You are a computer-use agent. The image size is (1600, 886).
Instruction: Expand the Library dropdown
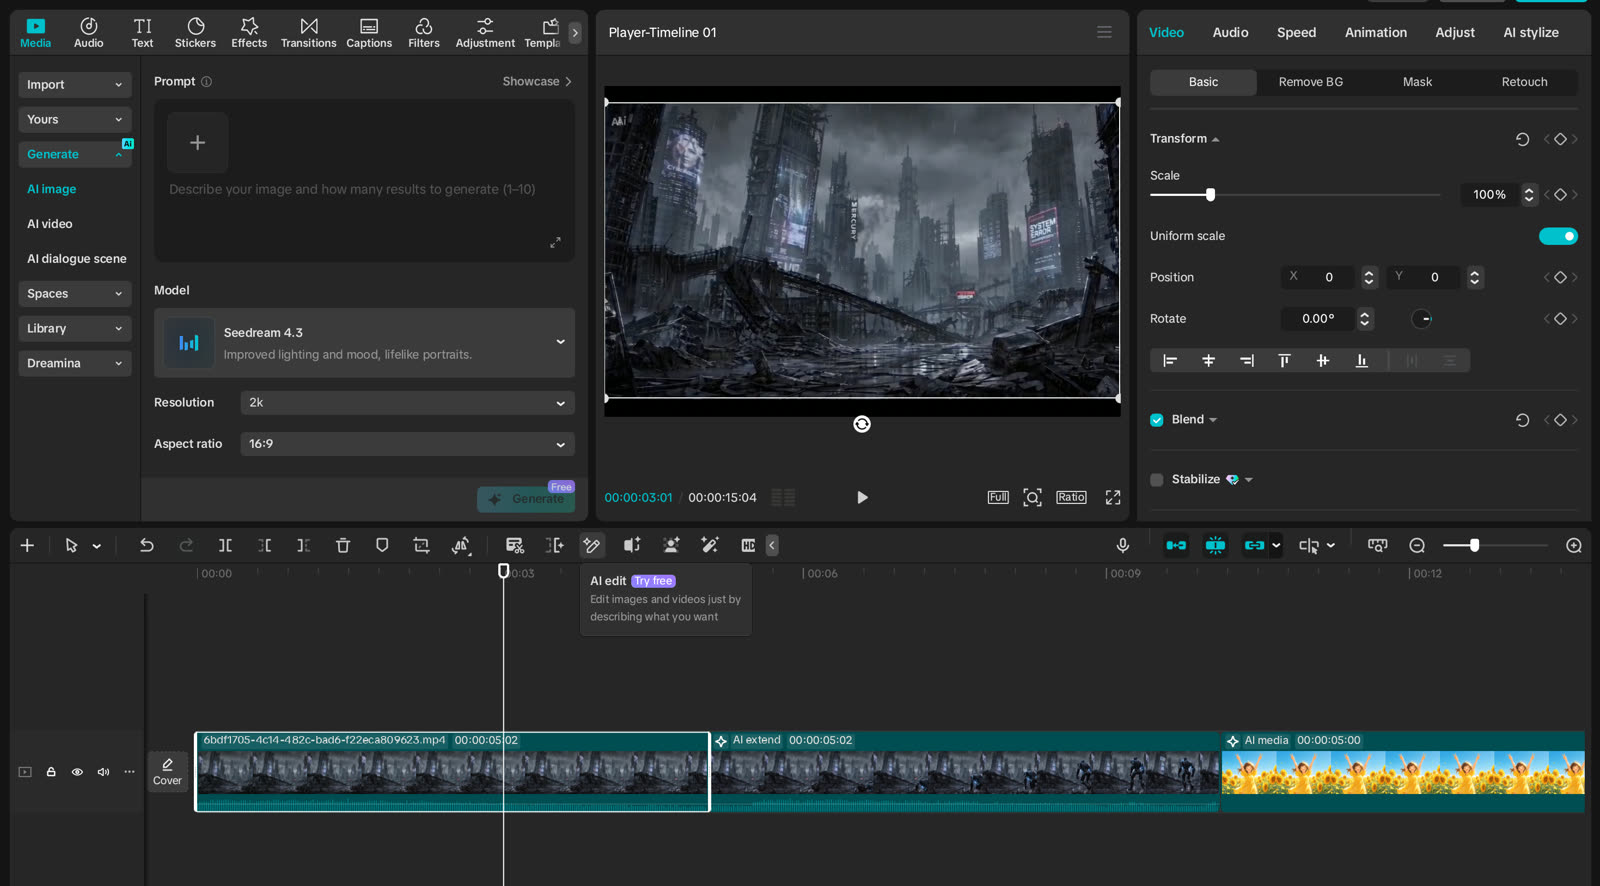point(75,329)
